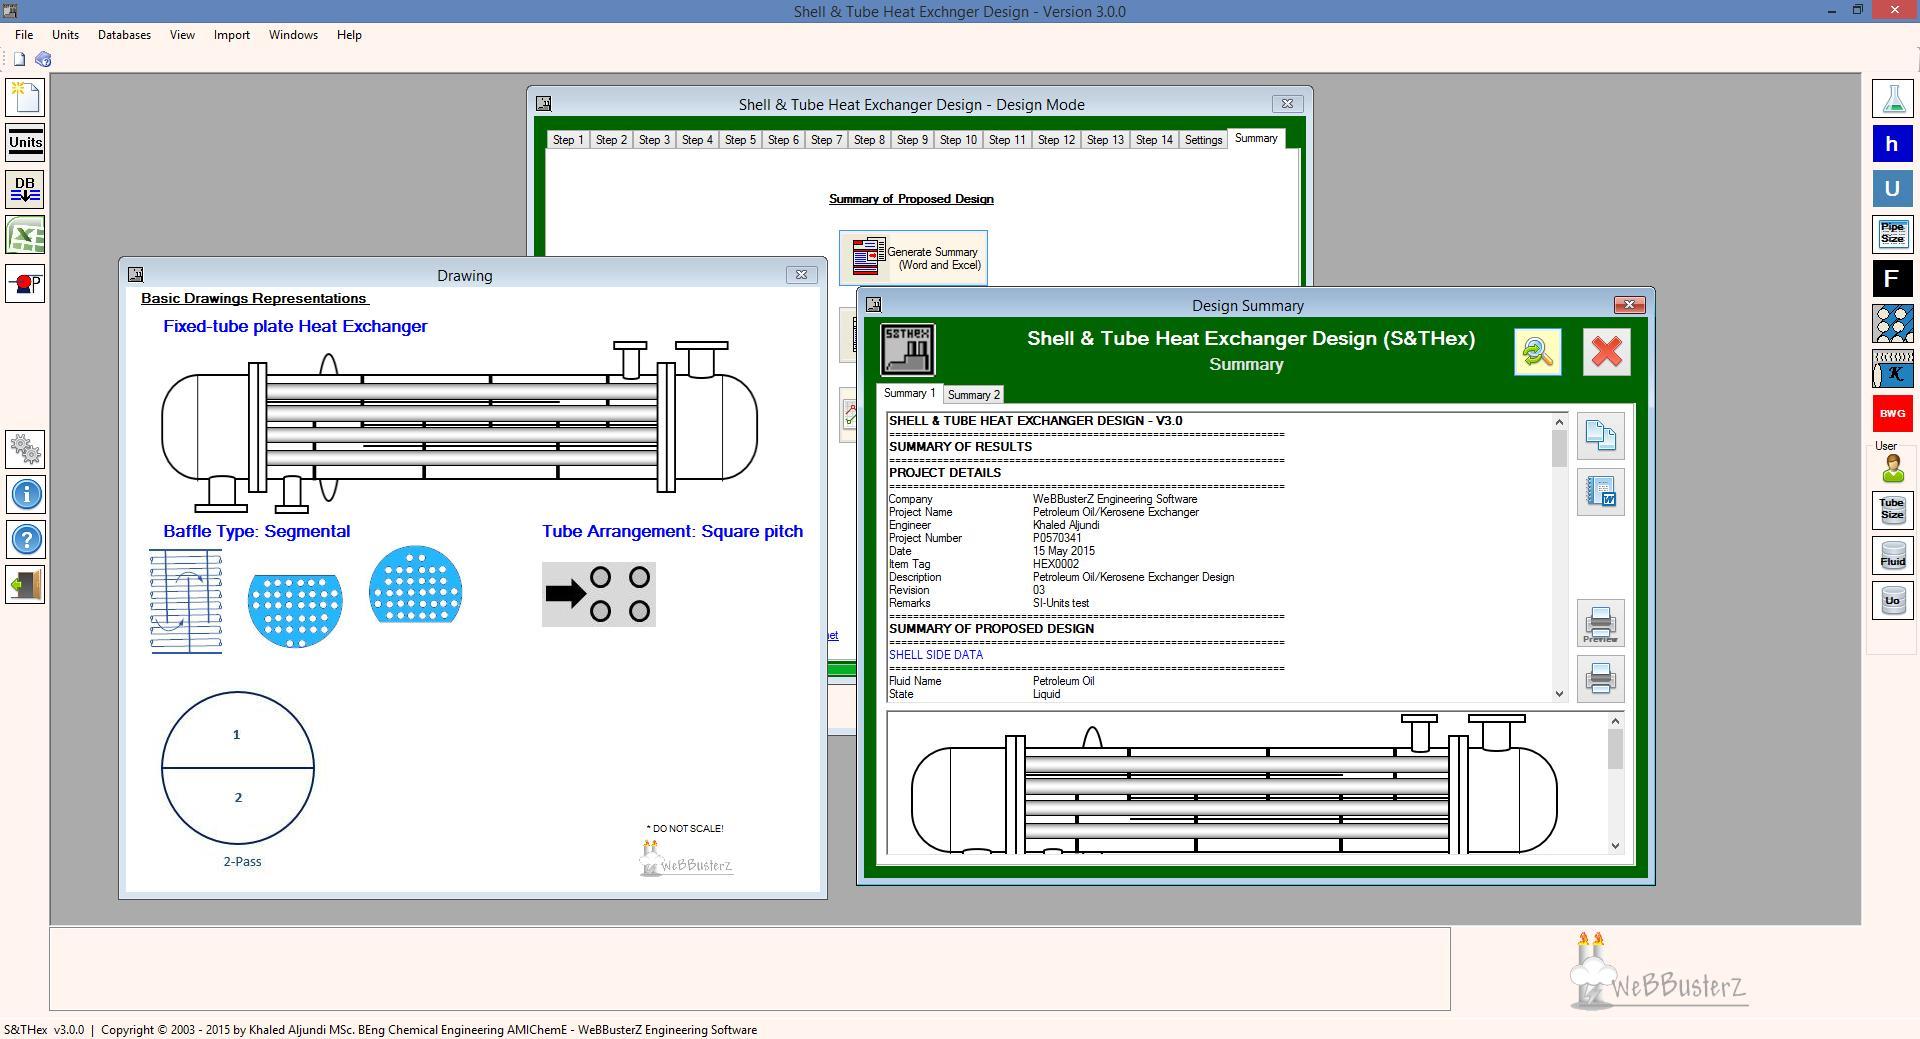Screen dimensions: 1920x1039
Task: Click the tube layout circles icon
Action: [1892, 324]
